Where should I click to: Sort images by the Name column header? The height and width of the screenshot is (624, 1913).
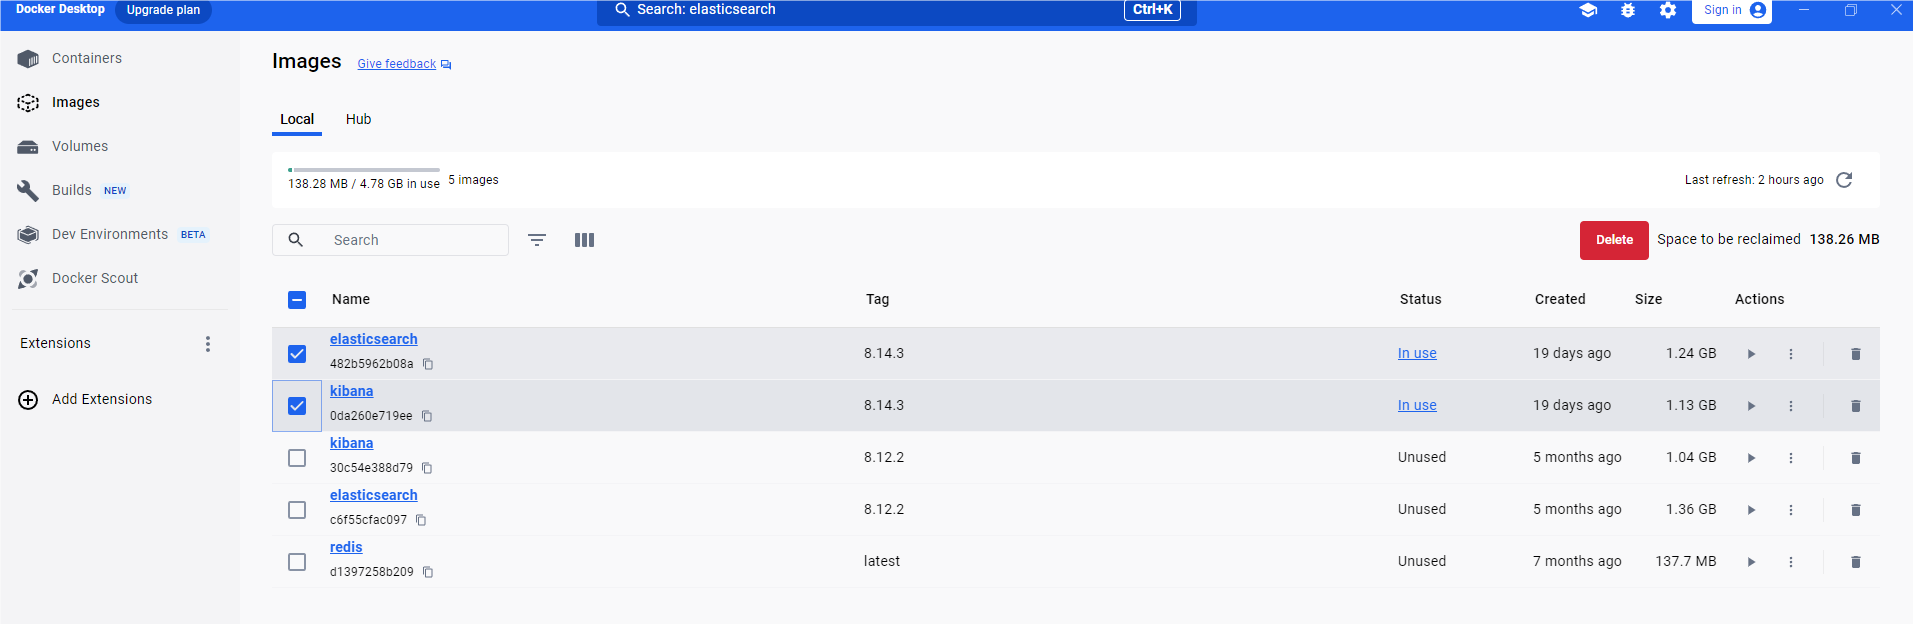point(351,299)
